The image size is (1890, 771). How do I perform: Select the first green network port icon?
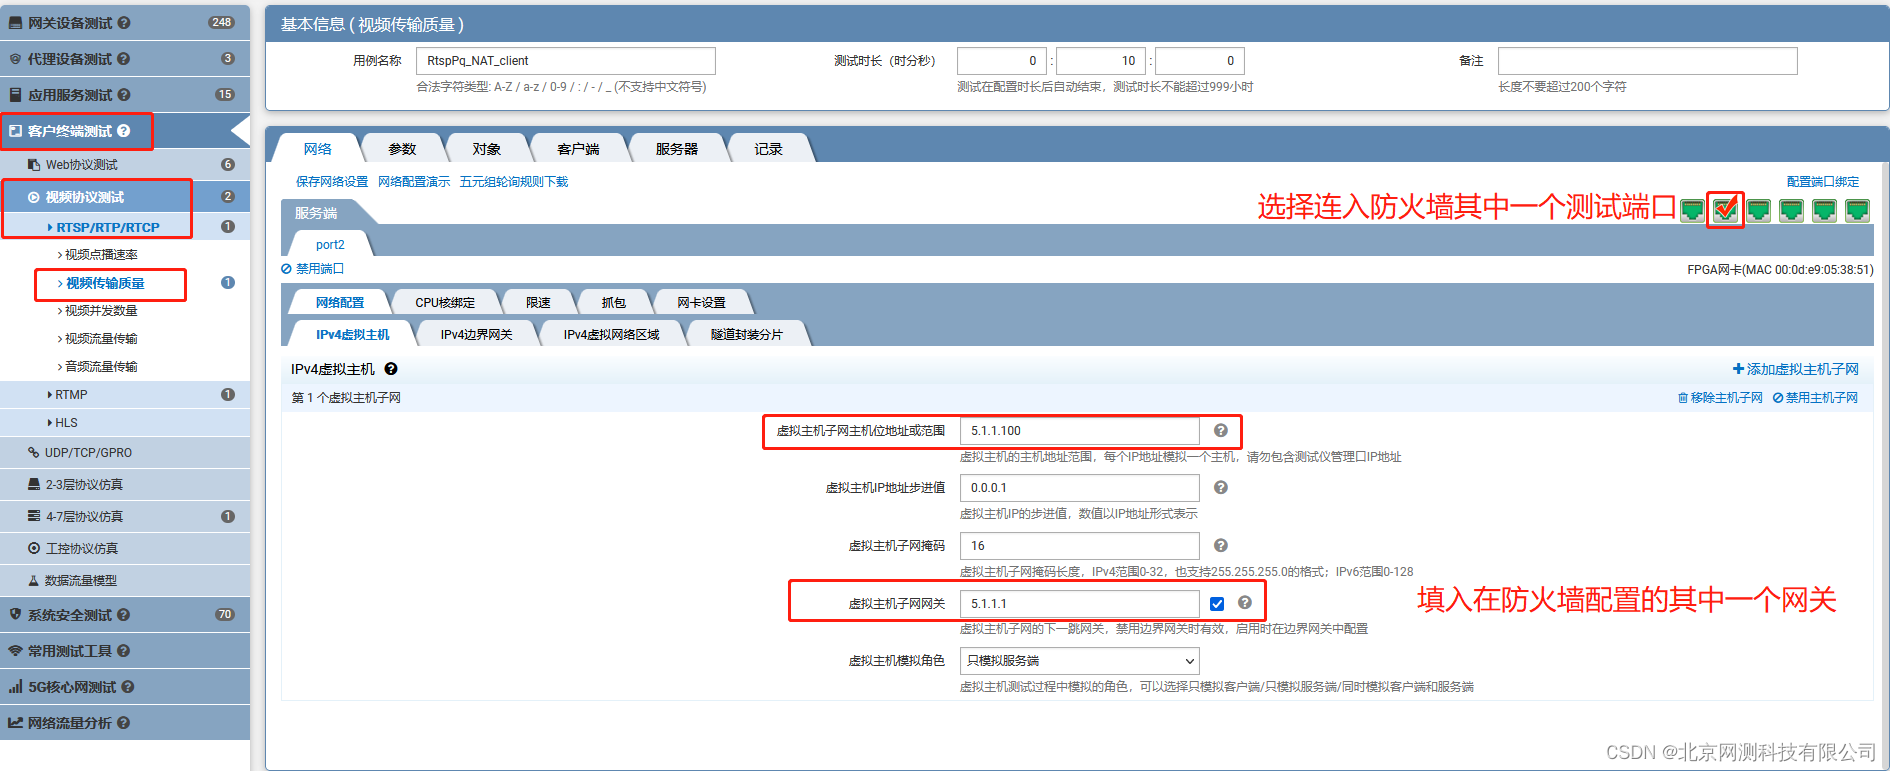click(1692, 210)
